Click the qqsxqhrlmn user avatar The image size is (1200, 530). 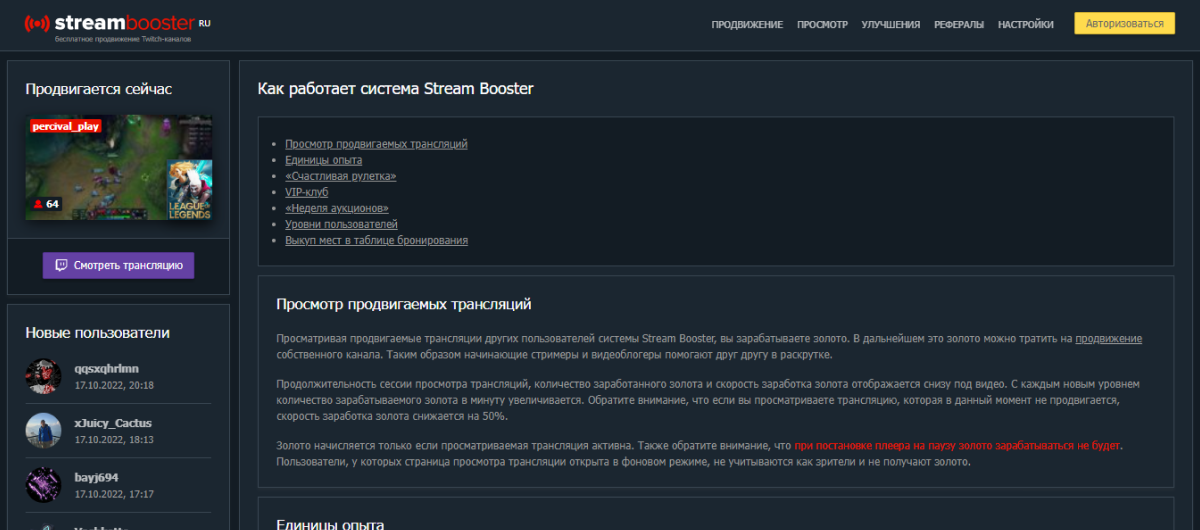[x=44, y=375]
